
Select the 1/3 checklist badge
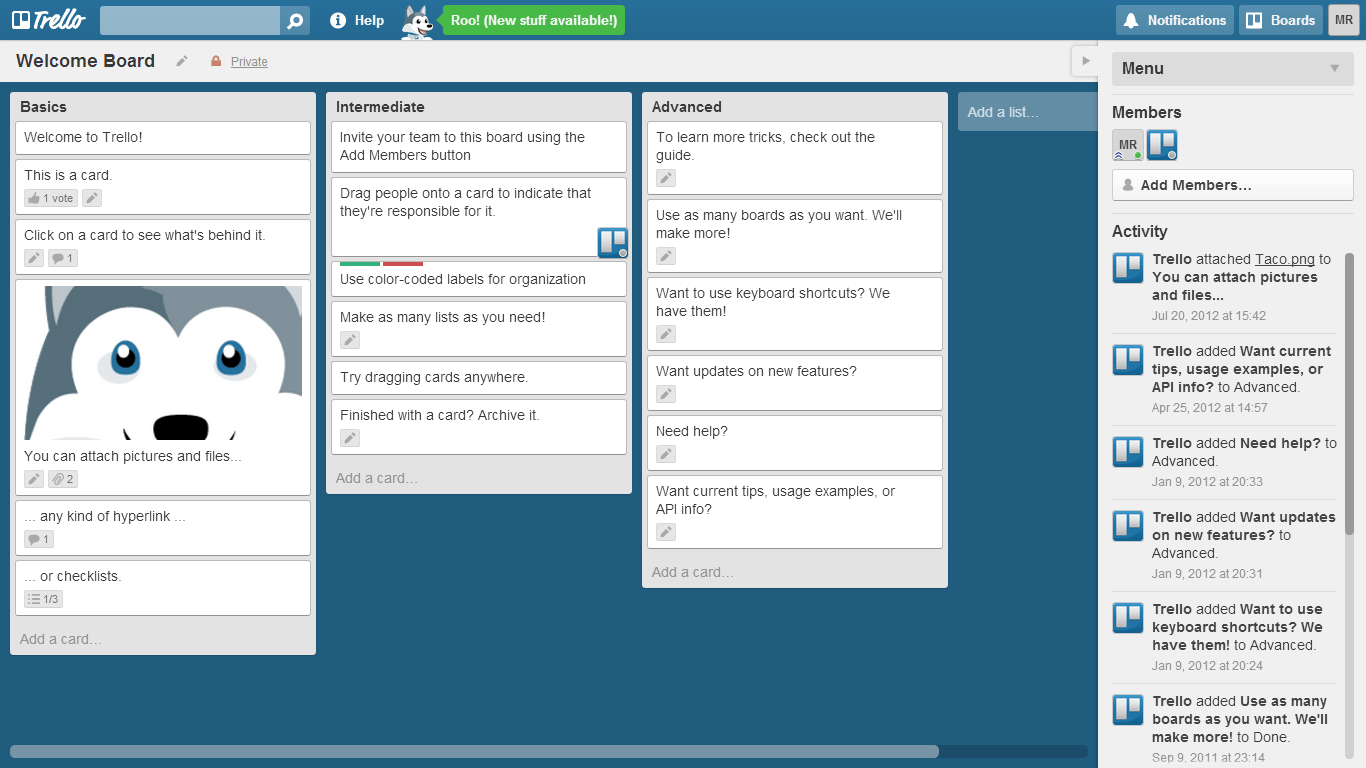[x=42, y=598]
